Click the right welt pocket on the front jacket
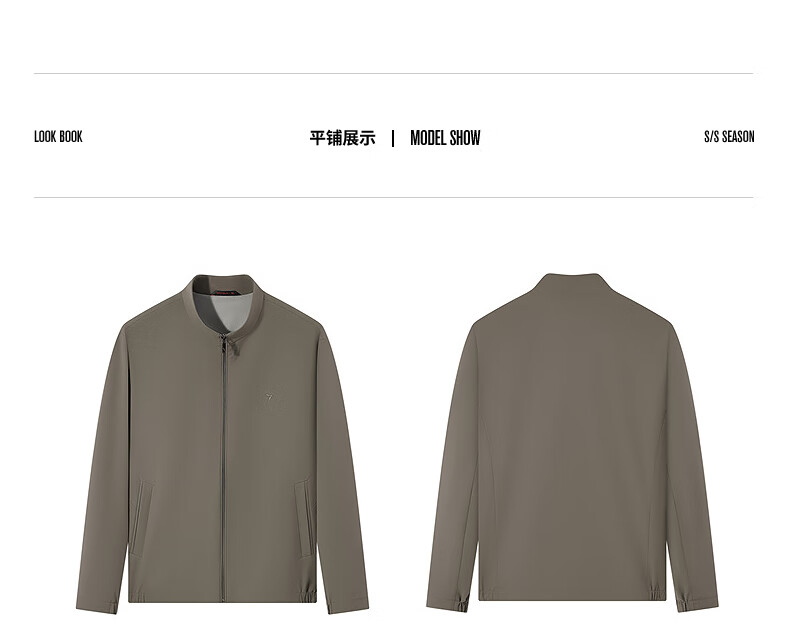 coord(304,518)
